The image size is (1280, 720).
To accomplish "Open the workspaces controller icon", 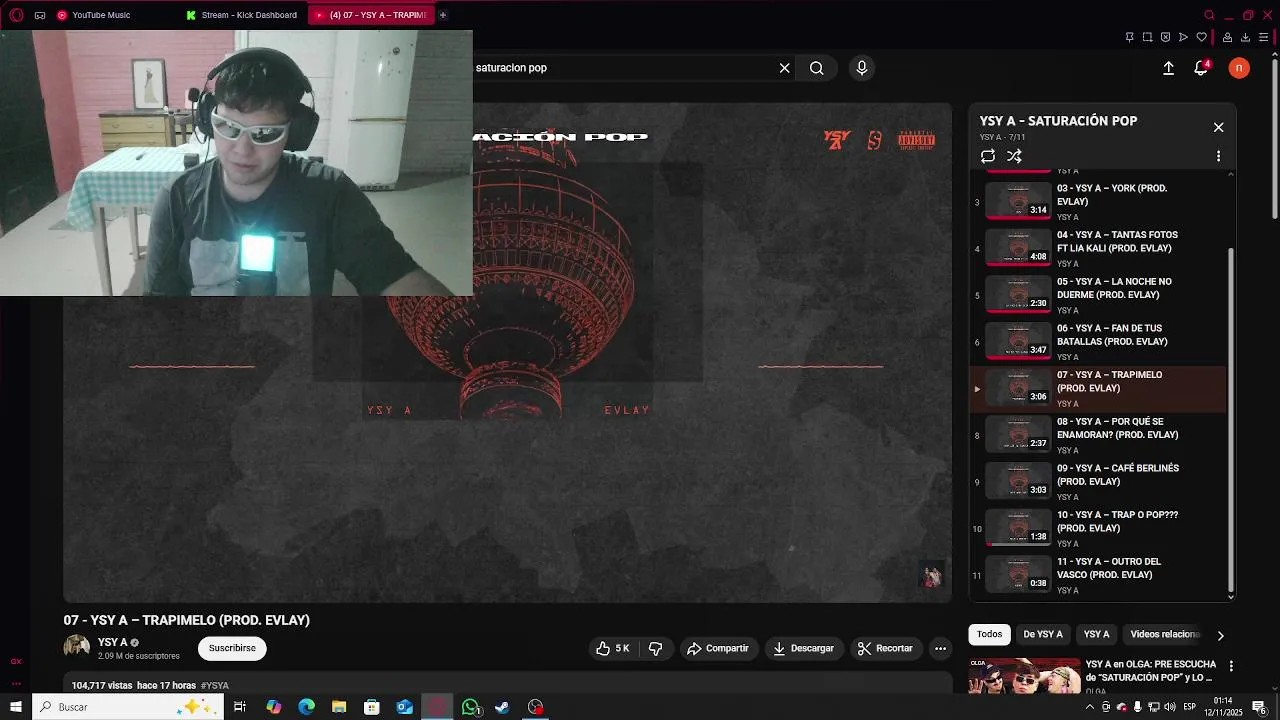I will 40,15.
